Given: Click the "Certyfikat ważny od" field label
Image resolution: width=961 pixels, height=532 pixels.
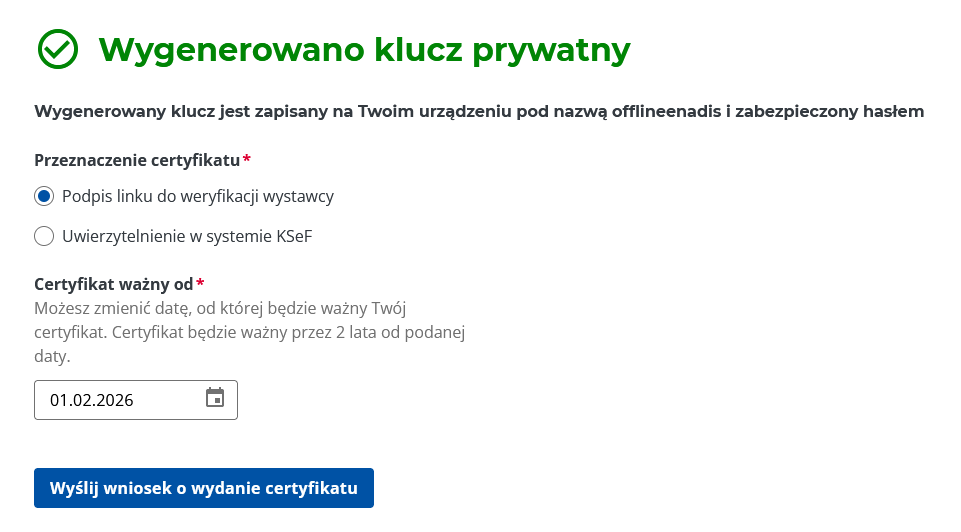Looking at the screenshot, I should point(113,284).
